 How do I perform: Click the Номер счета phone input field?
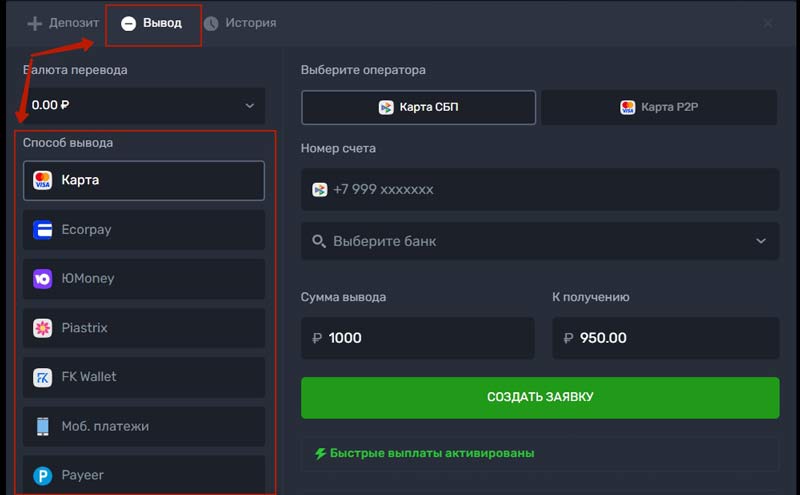click(550, 189)
